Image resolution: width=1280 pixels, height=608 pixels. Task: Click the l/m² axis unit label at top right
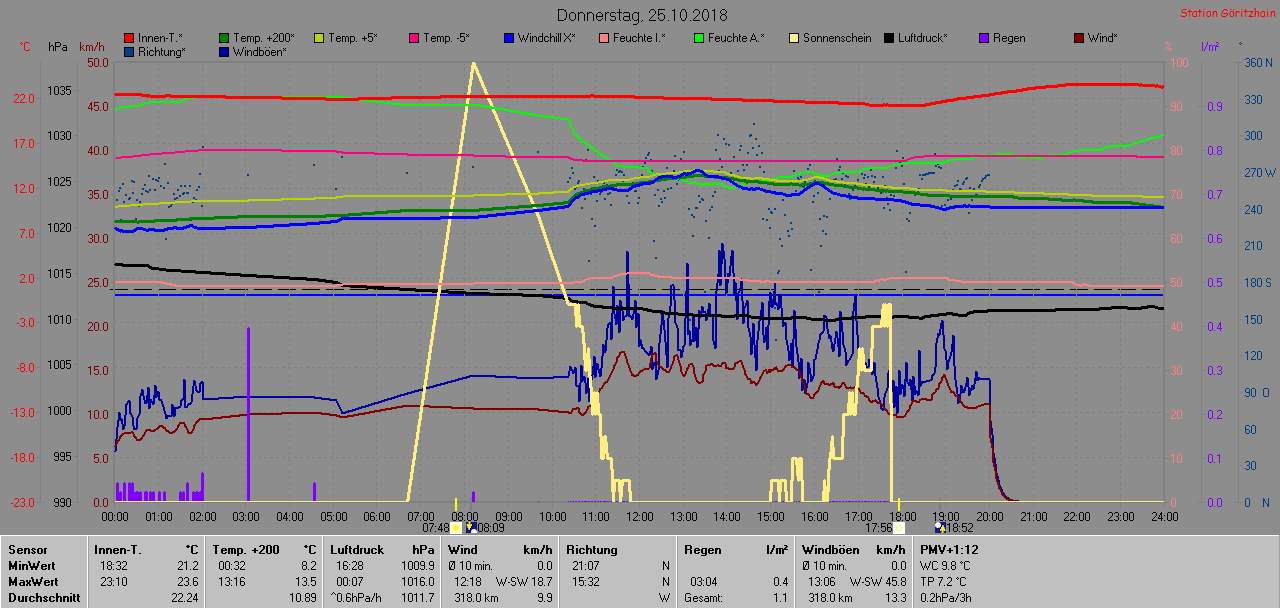click(x=1208, y=47)
